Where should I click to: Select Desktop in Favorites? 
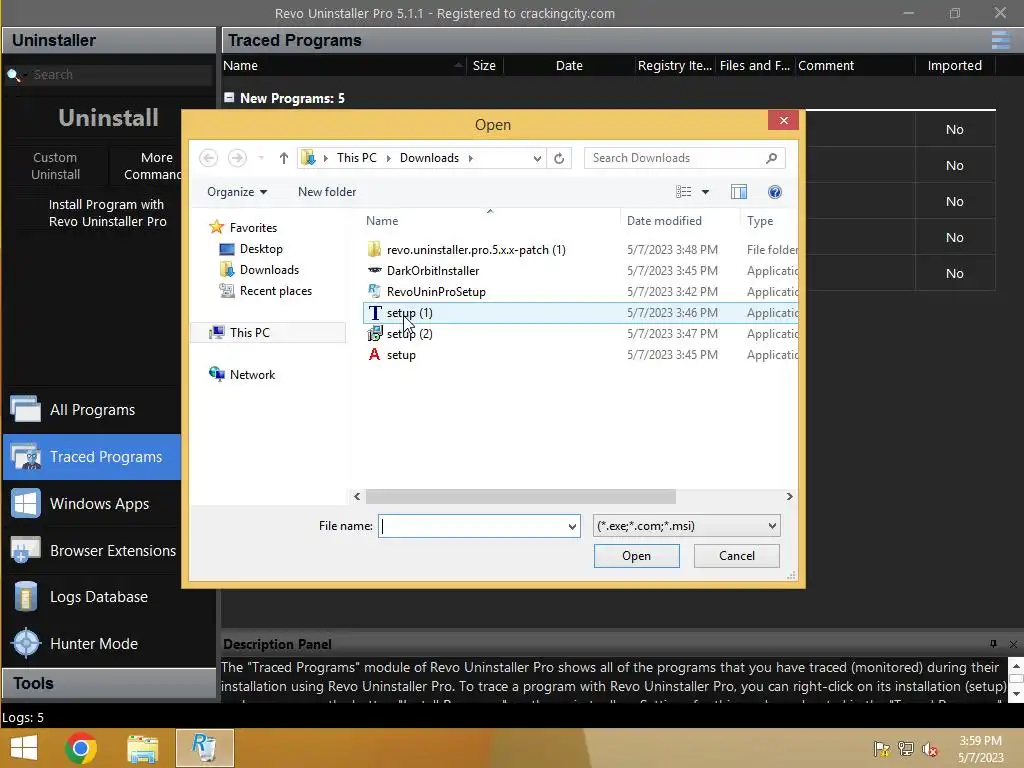261,249
